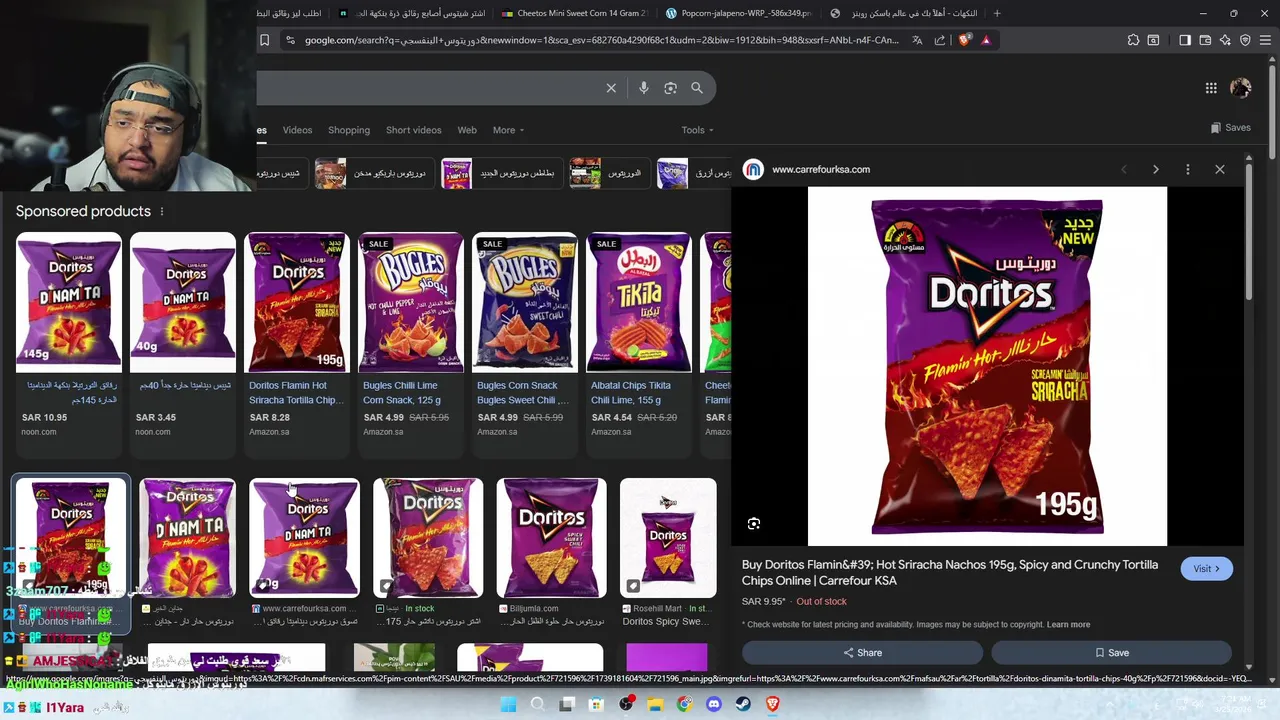This screenshot has width=1280, height=720.
Task: Open the browser extensions puzzle icon
Action: click(1133, 40)
